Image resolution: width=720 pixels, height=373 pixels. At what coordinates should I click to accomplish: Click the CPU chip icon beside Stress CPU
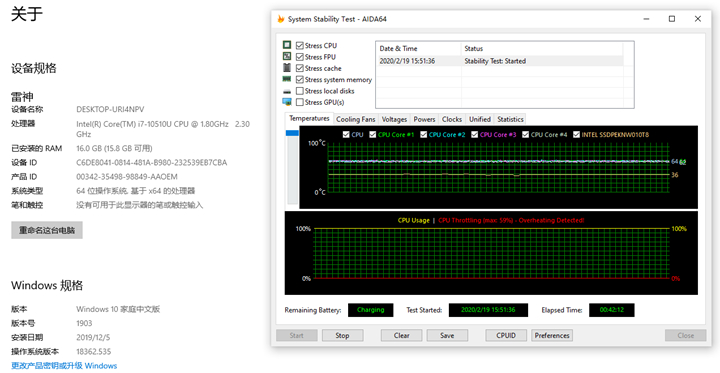pyautogui.click(x=287, y=45)
